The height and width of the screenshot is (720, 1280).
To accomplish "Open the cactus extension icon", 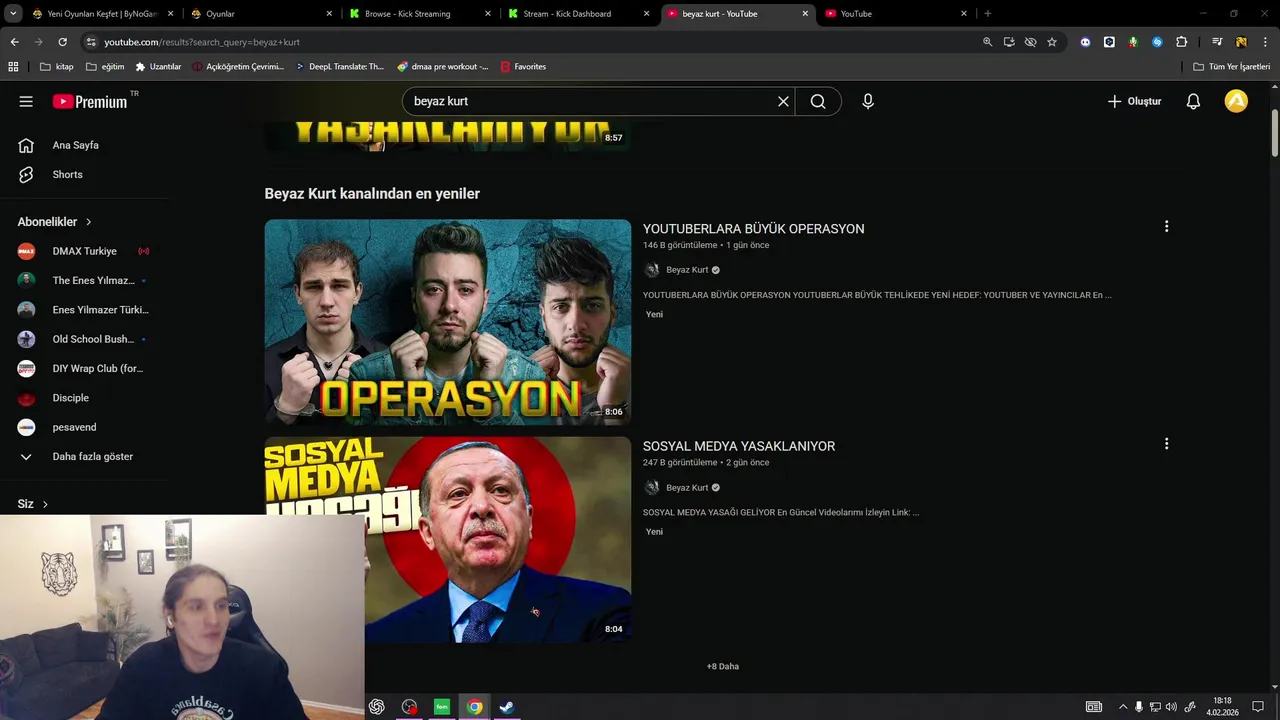I will pyautogui.click(x=1133, y=42).
